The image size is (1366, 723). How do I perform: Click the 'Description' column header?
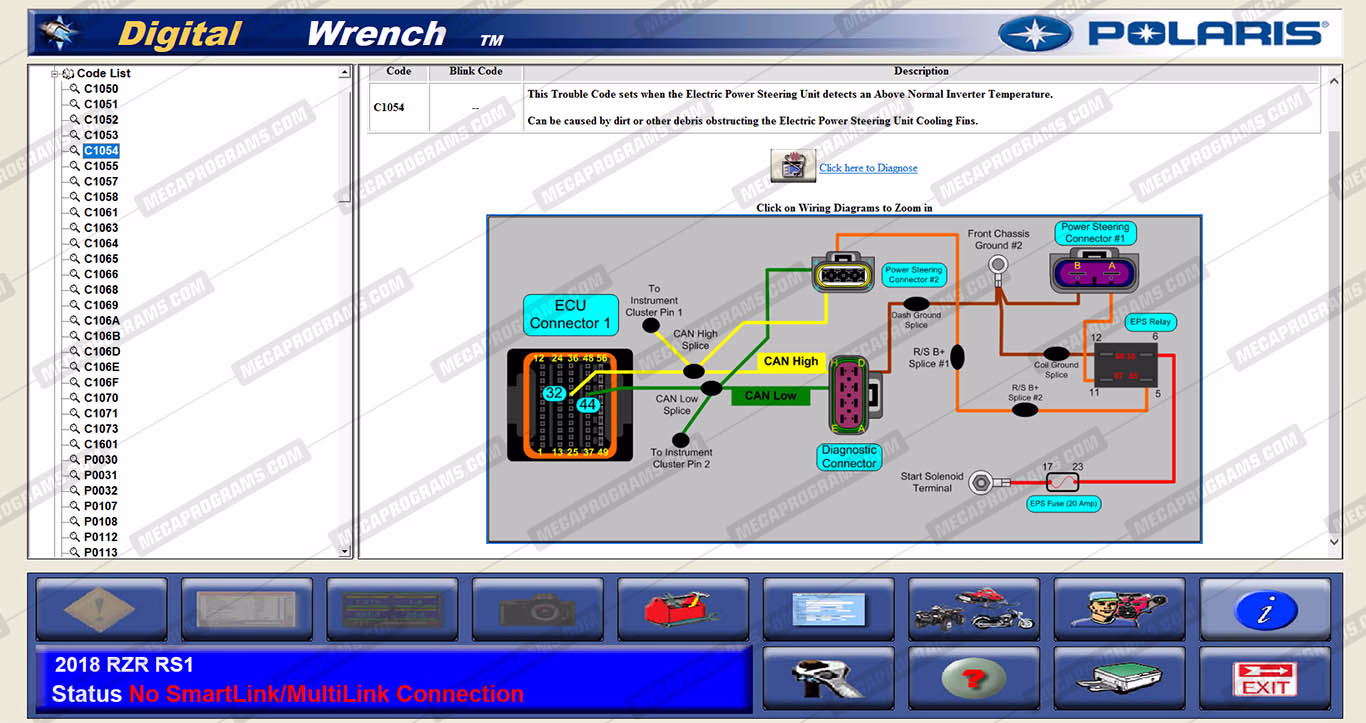(x=921, y=72)
